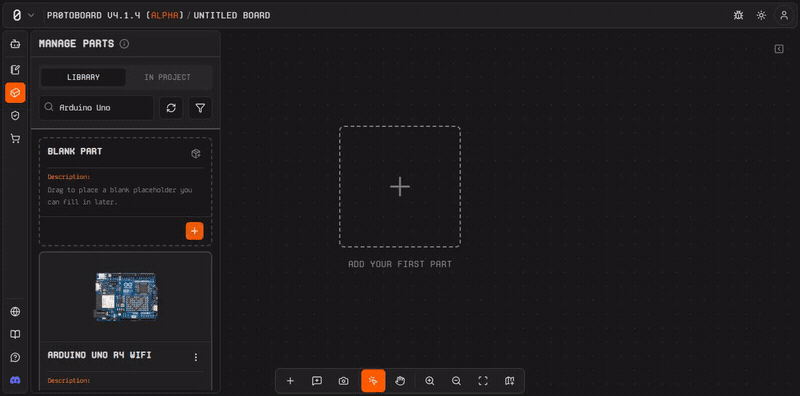Add the Blank Part with orange plus

[x=194, y=231]
